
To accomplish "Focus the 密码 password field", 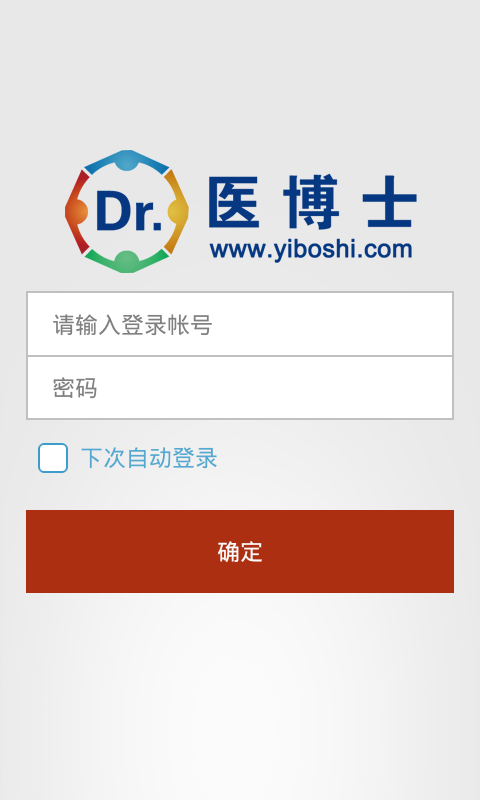I will coord(240,388).
